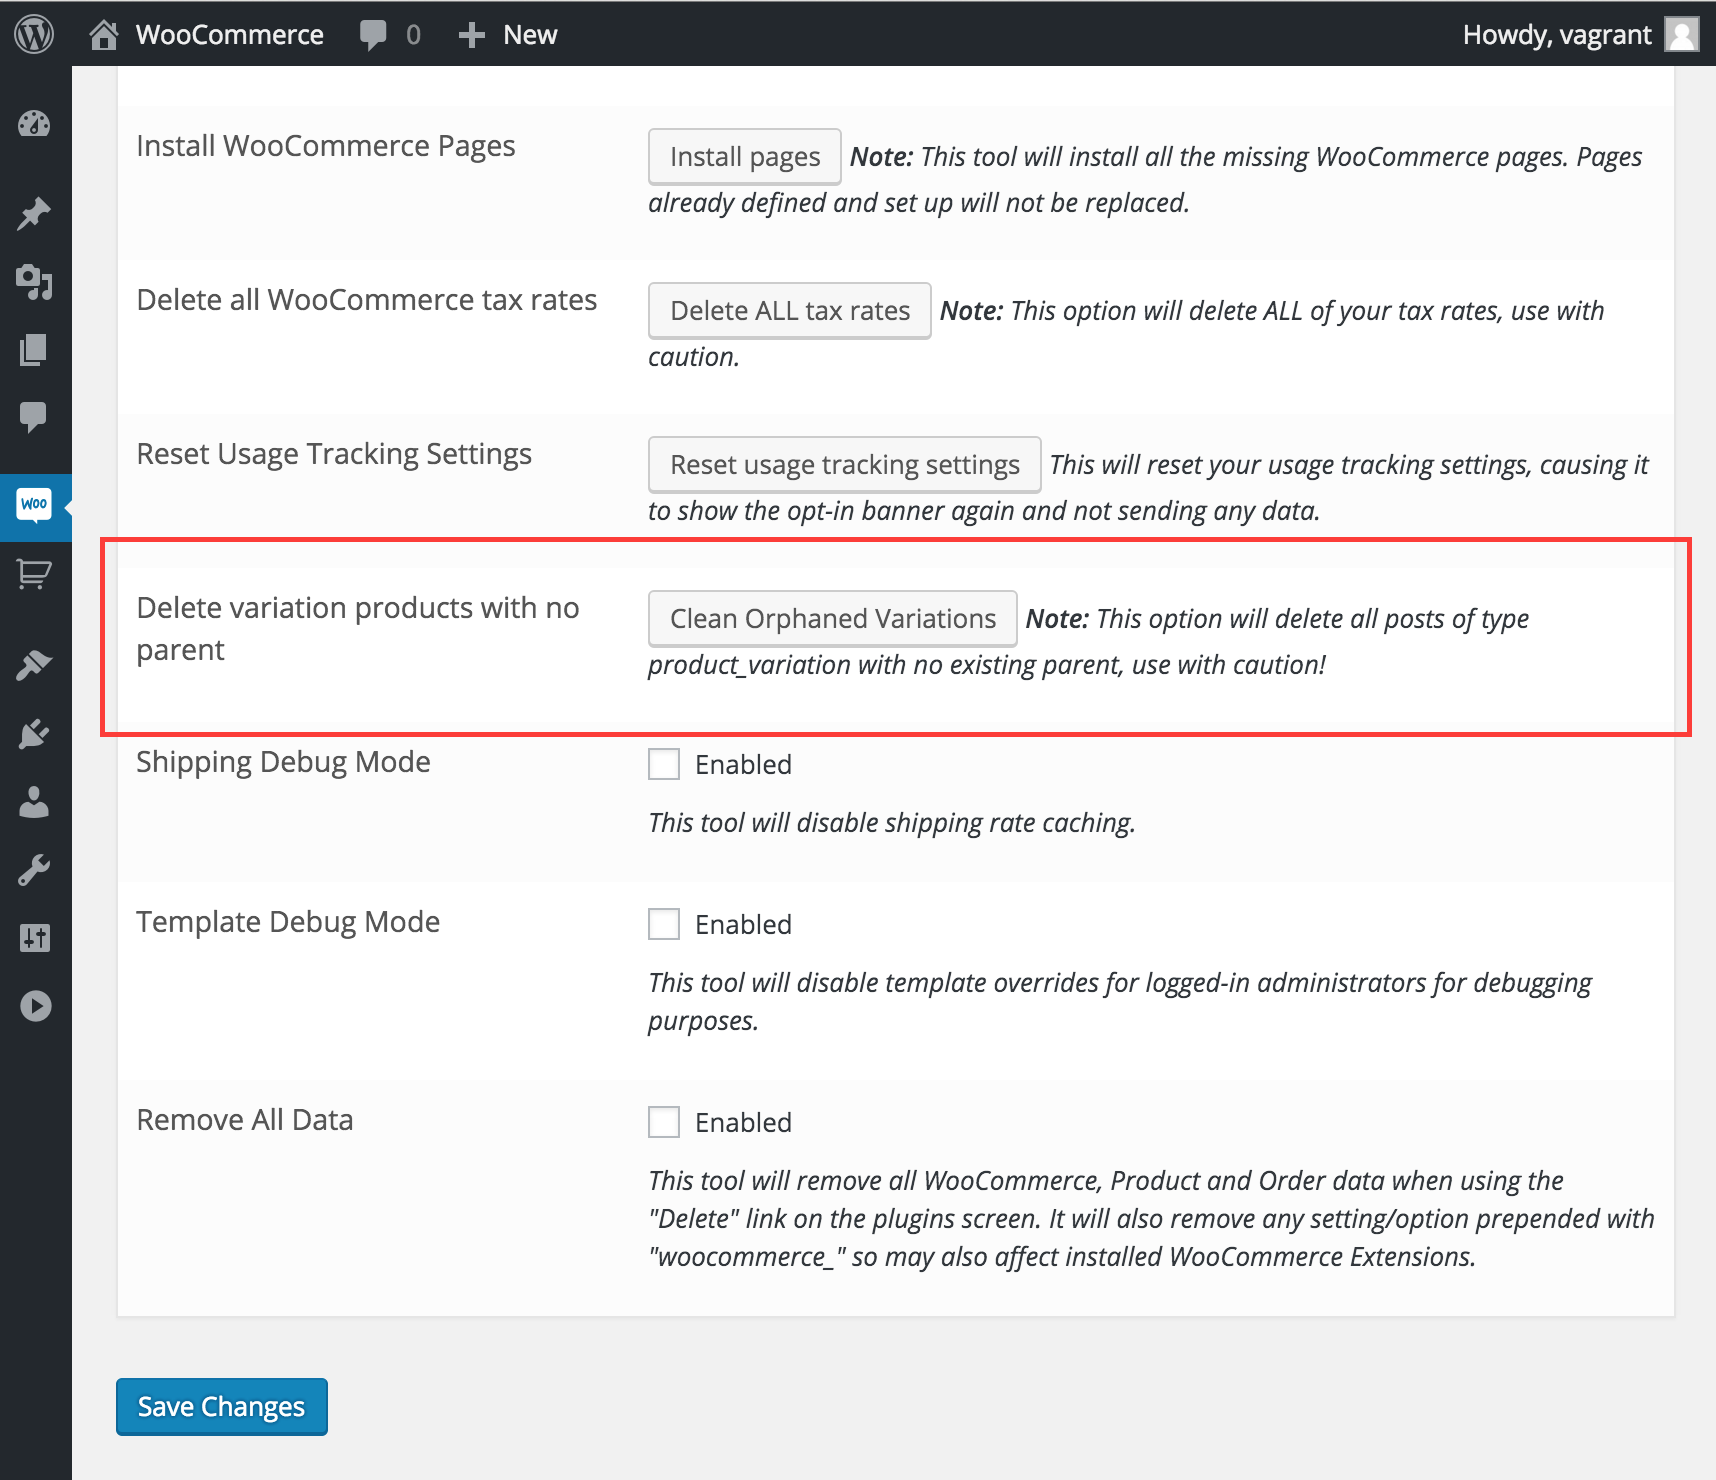Open the Media sidebar icon

coord(34,282)
